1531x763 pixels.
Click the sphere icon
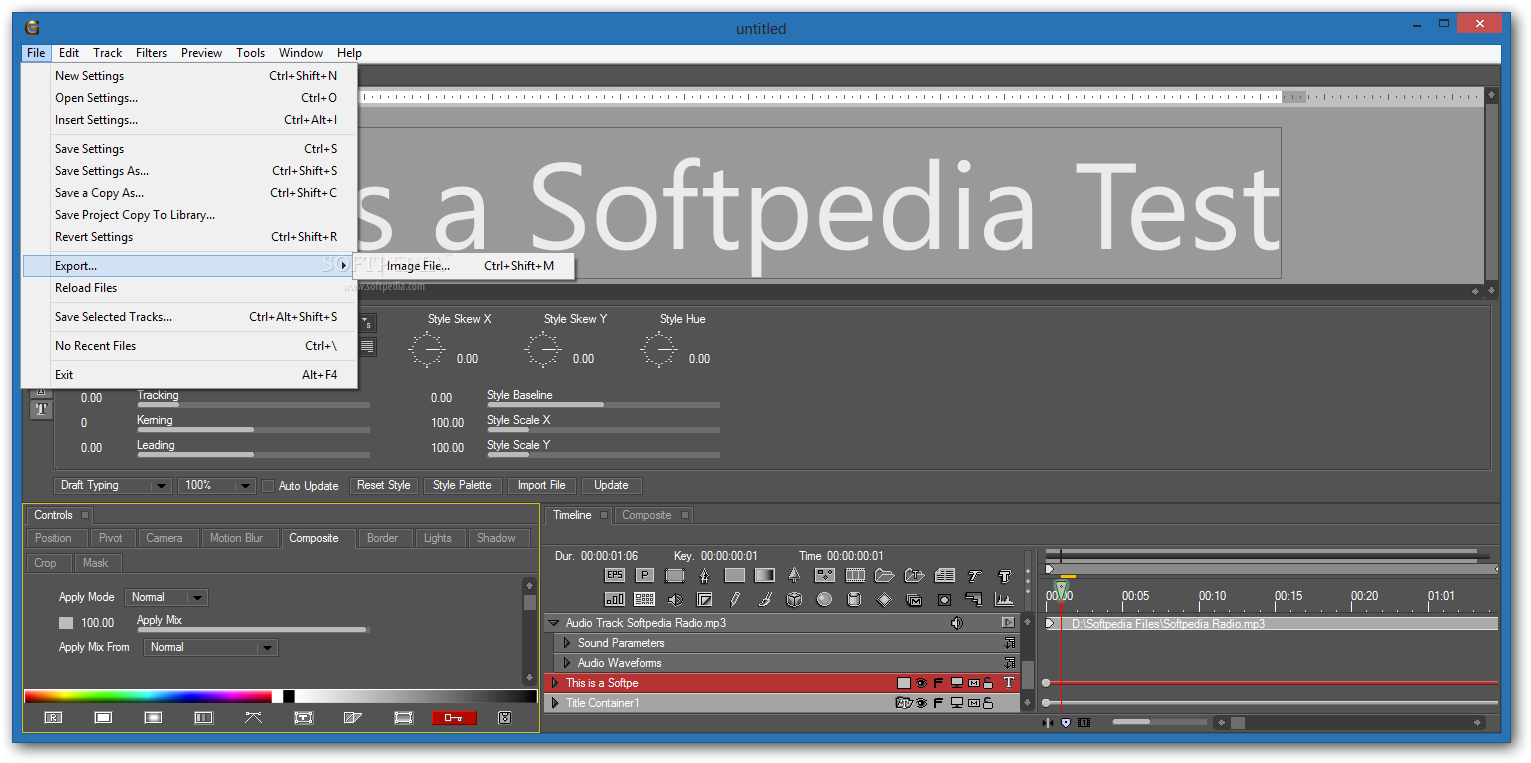click(x=824, y=599)
